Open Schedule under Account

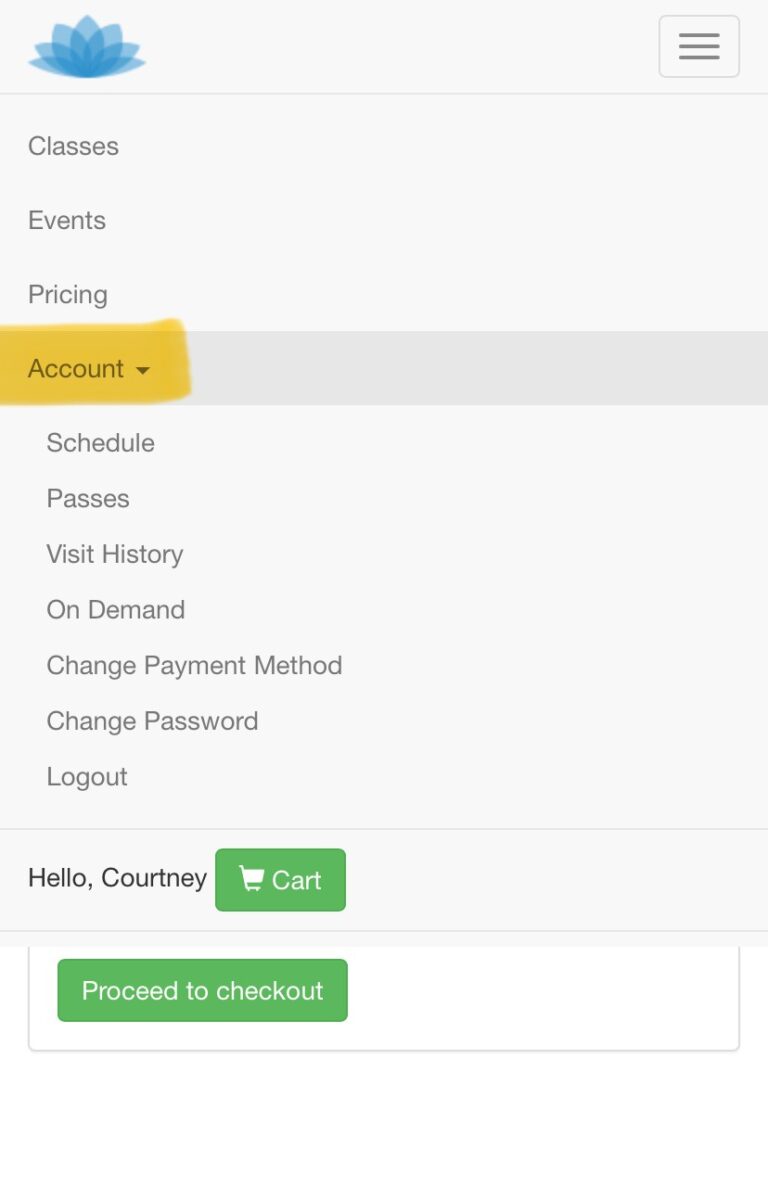(100, 443)
